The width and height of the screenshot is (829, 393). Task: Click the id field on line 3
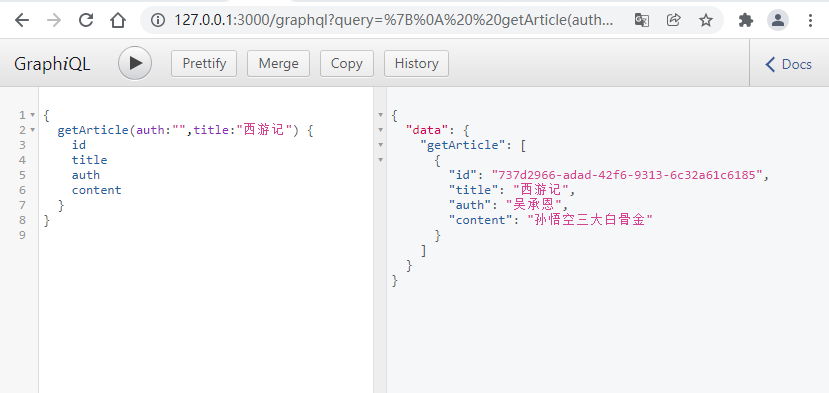[x=79, y=145]
